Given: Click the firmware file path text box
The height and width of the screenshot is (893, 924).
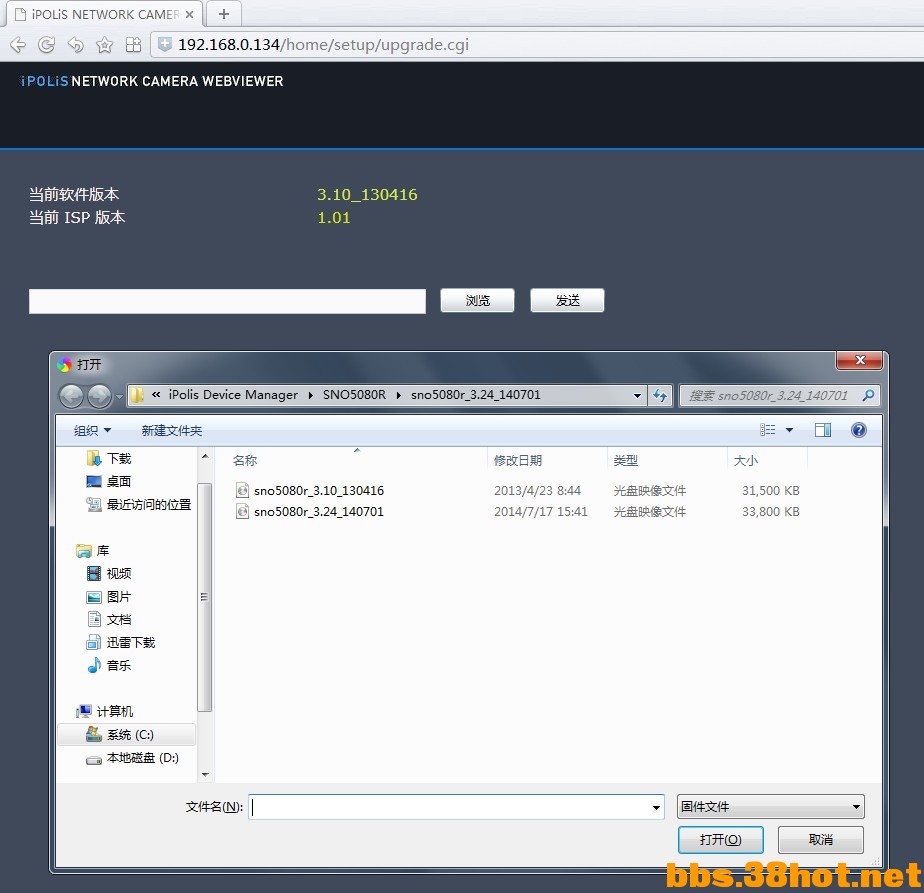Looking at the screenshot, I should tap(227, 301).
